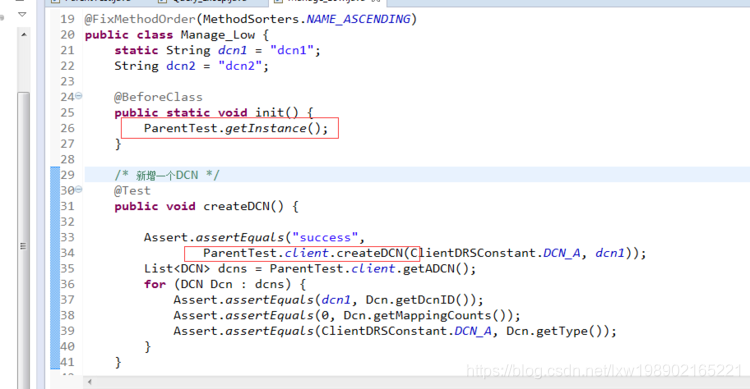Click closing brace on line 41
The width and height of the screenshot is (750, 389).
pos(118,362)
